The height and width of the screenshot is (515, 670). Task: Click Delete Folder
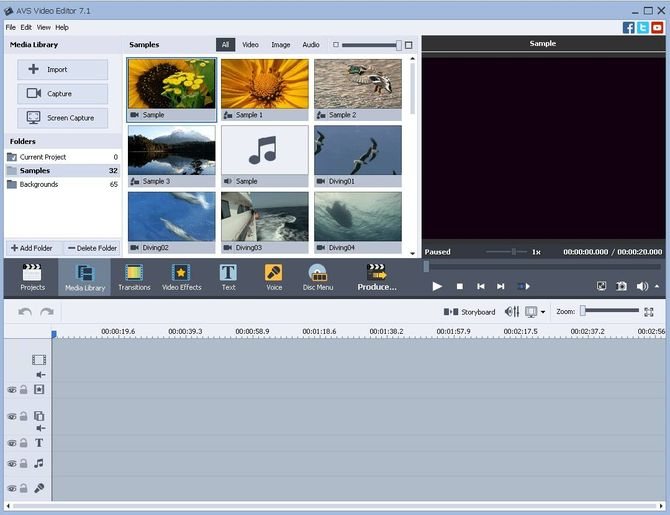[x=92, y=248]
